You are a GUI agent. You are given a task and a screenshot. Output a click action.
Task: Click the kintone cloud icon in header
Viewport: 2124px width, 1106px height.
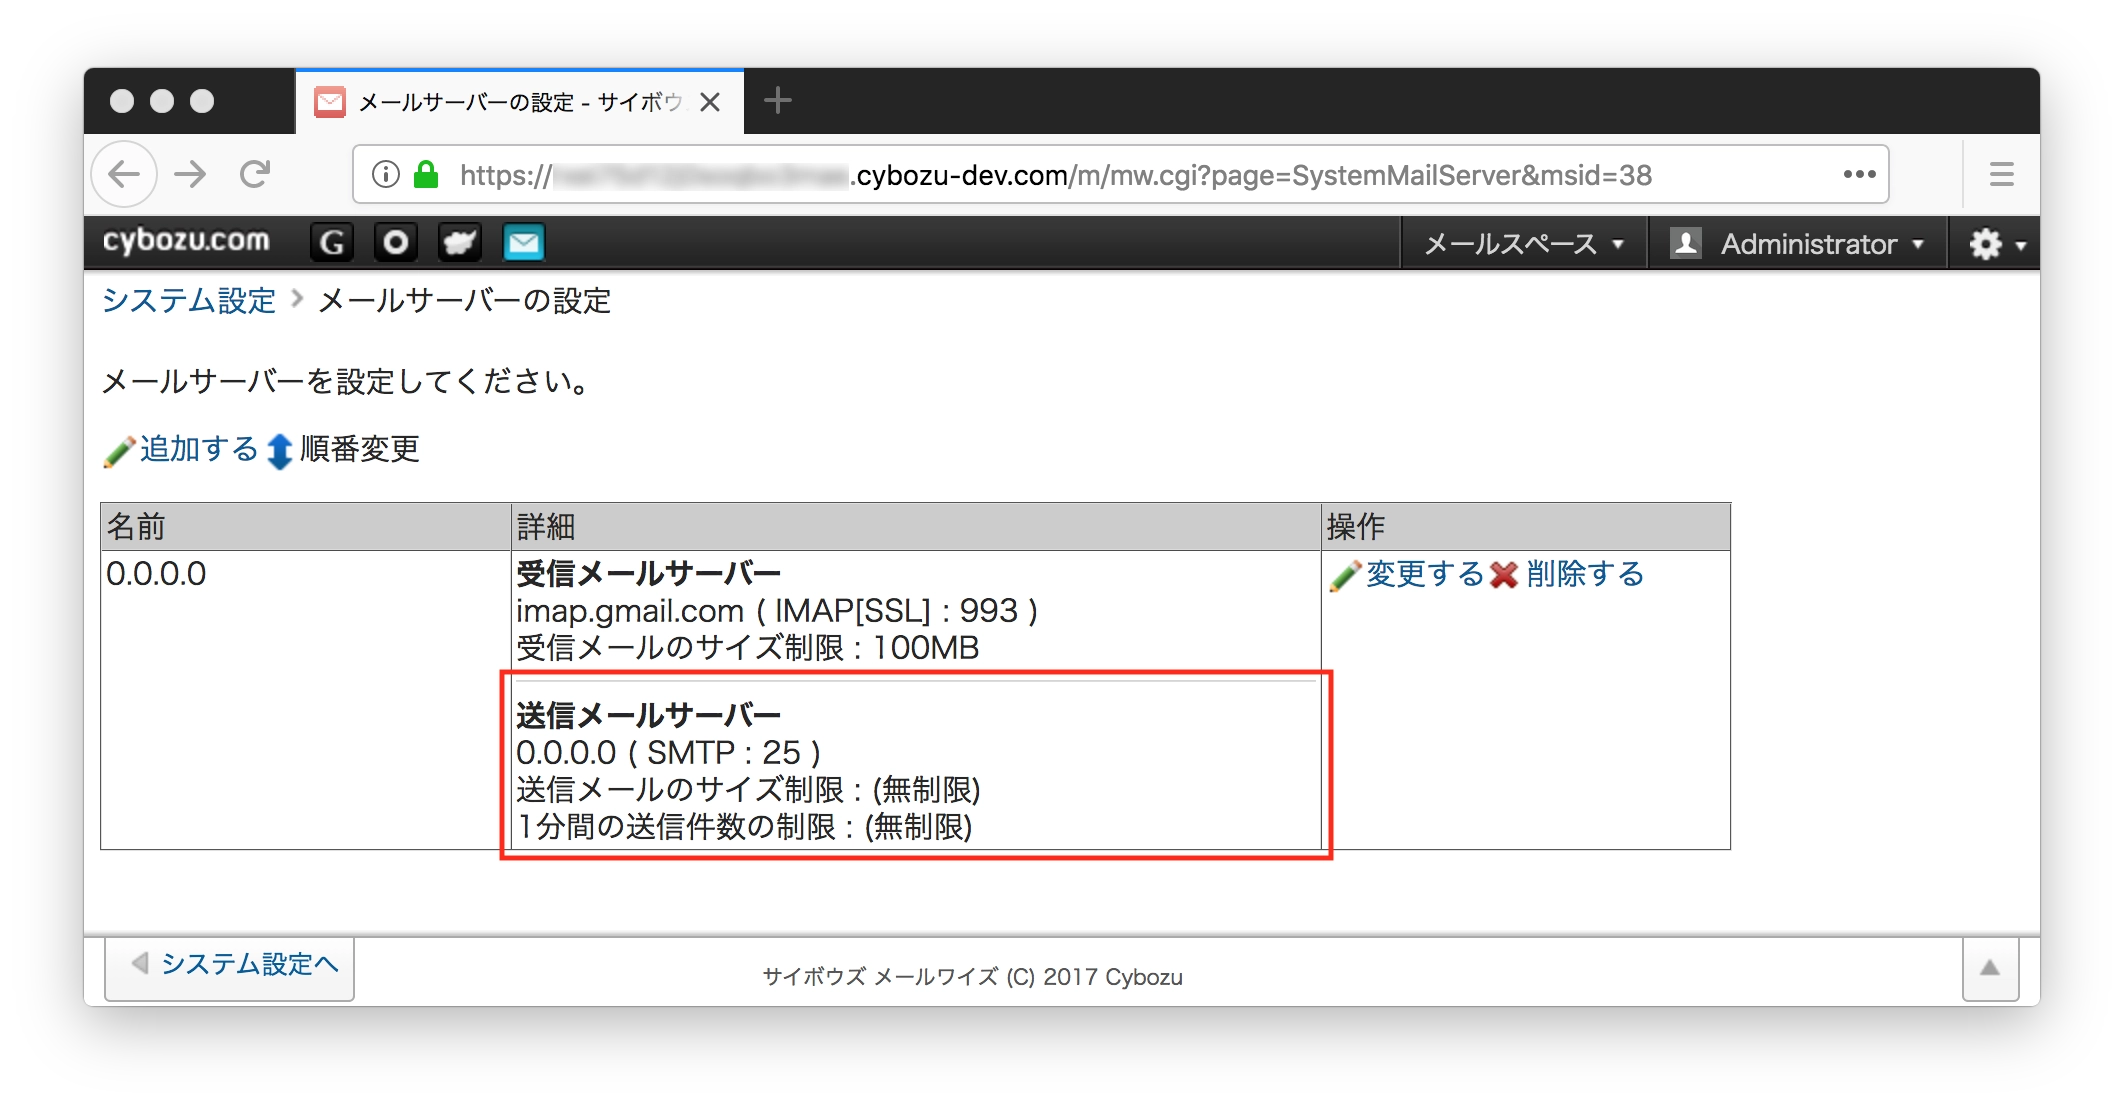[x=460, y=243]
